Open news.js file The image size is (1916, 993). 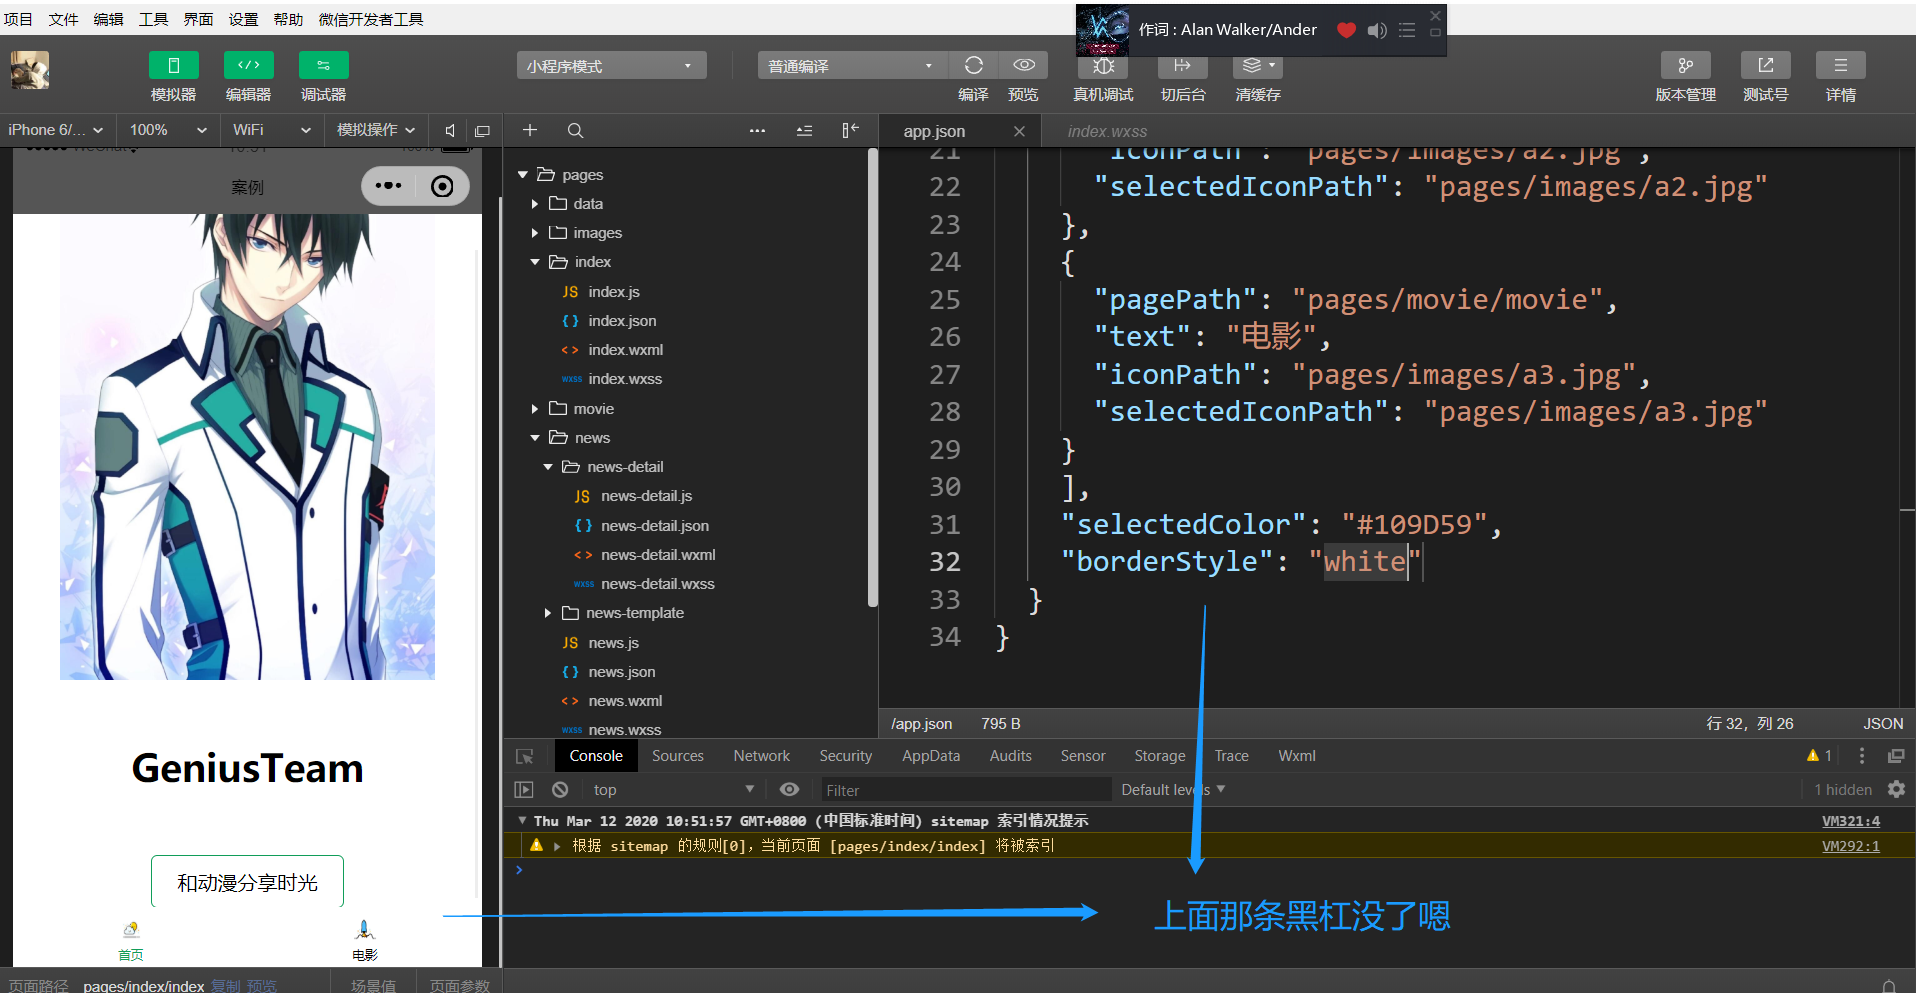click(613, 643)
